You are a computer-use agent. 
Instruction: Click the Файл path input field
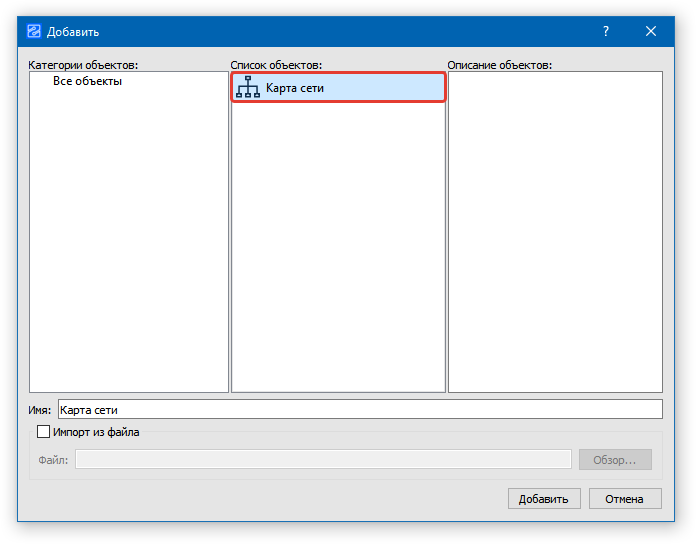coord(323,460)
